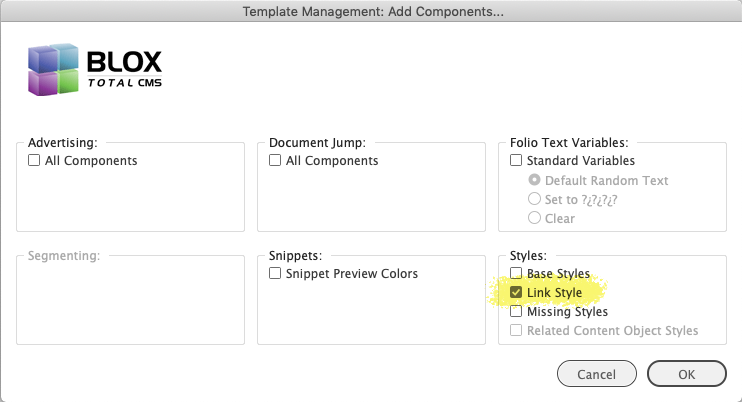Check the Base Styles checkbox
742x402 pixels.
coord(517,274)
